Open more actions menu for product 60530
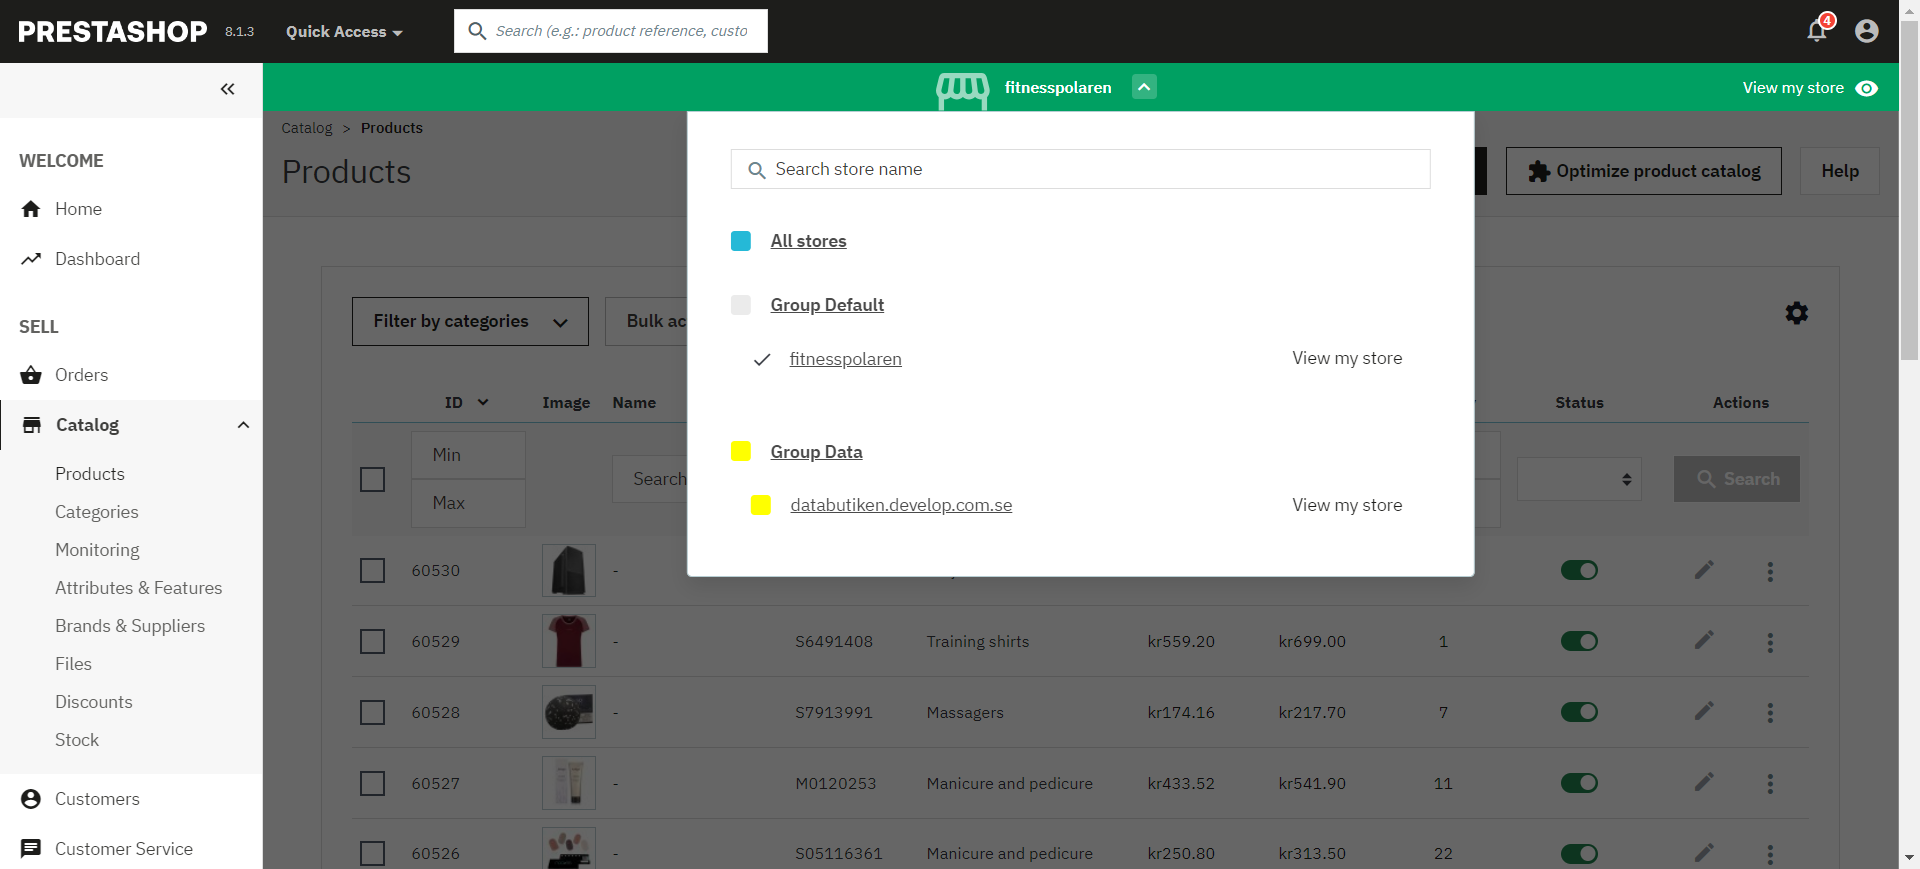This screenshot has width=1920, height=869. point(1770,571)
